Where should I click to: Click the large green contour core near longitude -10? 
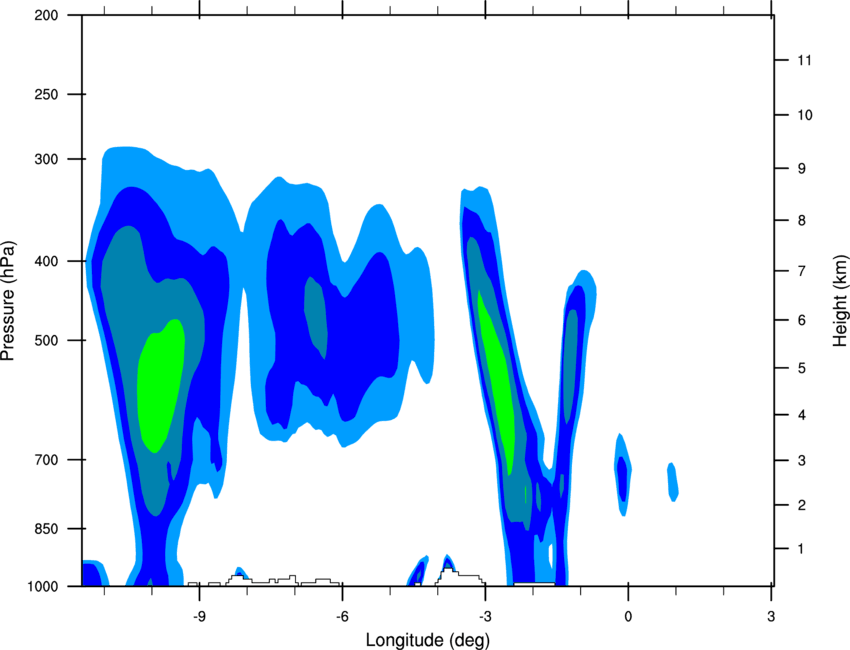[x=160, y=386]
